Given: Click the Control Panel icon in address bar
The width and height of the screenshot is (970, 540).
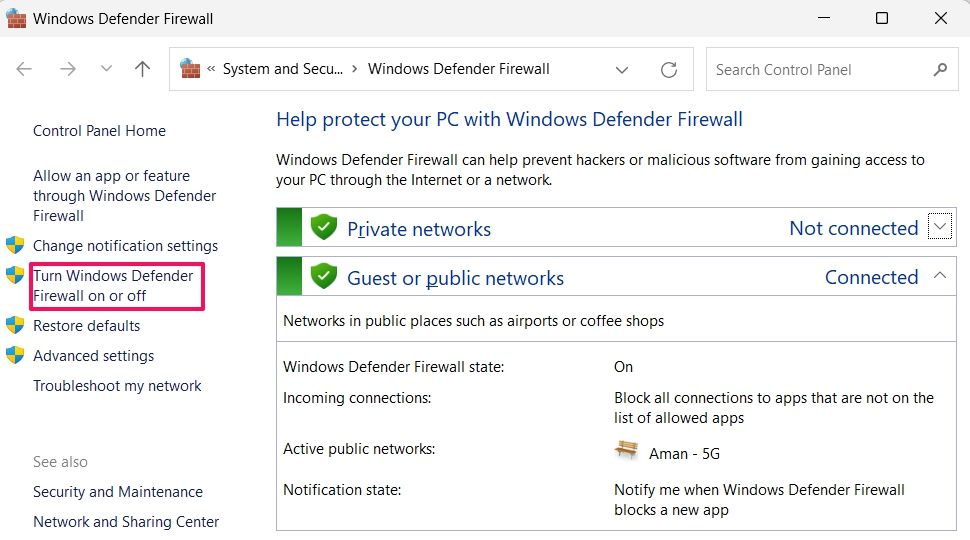Looking at the screenshot, I should coord(190,69).
